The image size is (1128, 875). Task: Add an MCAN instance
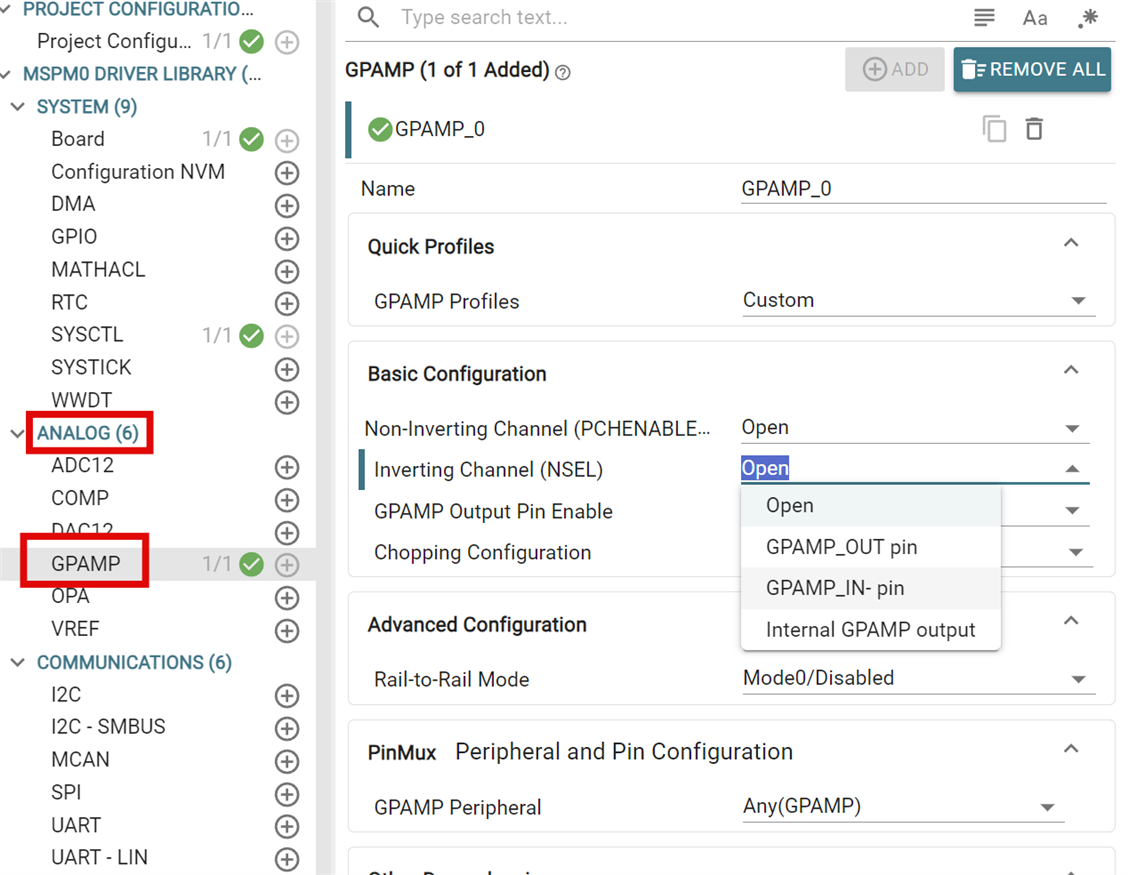point(287,761)
